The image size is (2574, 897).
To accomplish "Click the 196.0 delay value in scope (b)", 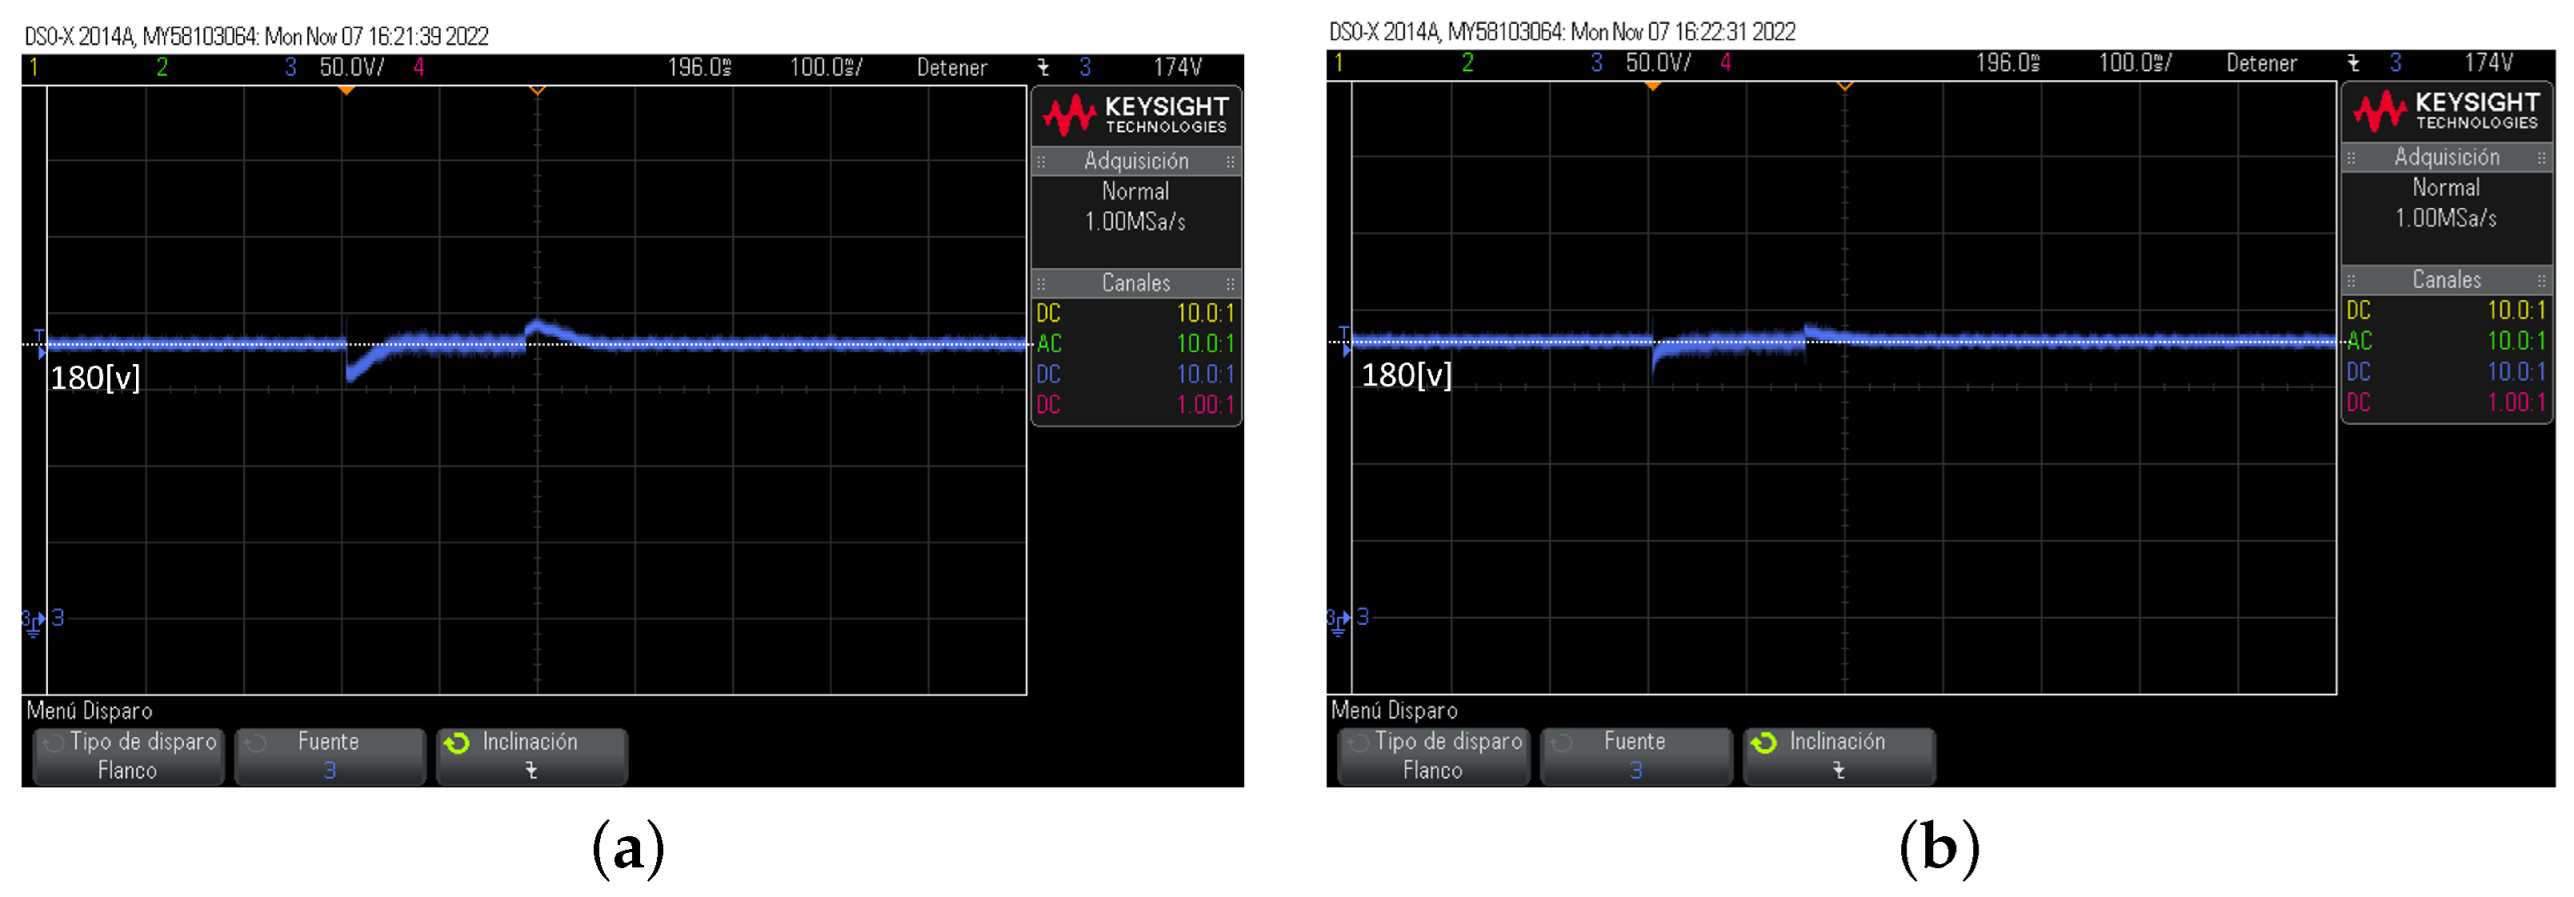I will (x=2008, y=64).
